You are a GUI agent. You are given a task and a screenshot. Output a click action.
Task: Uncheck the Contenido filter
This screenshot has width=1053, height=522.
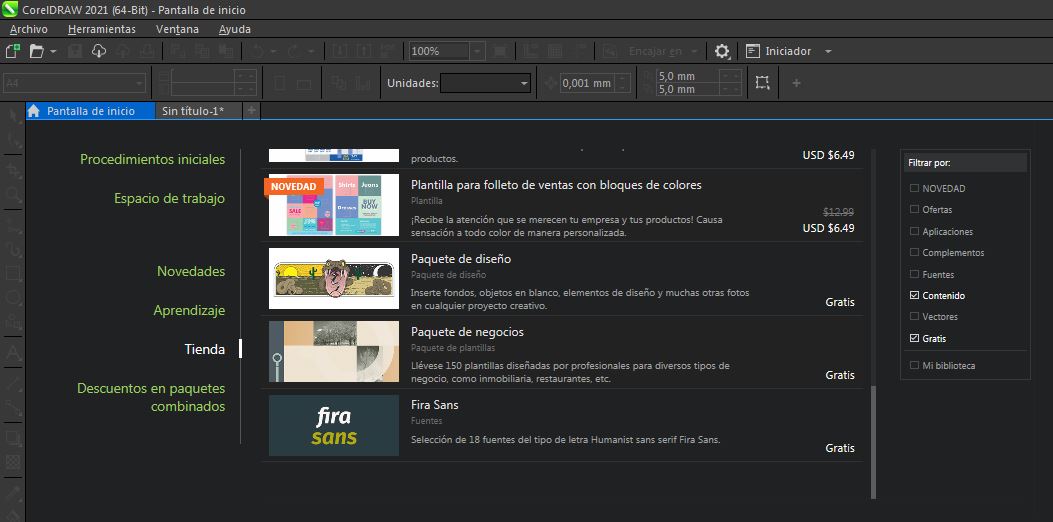tap(914, 295)
